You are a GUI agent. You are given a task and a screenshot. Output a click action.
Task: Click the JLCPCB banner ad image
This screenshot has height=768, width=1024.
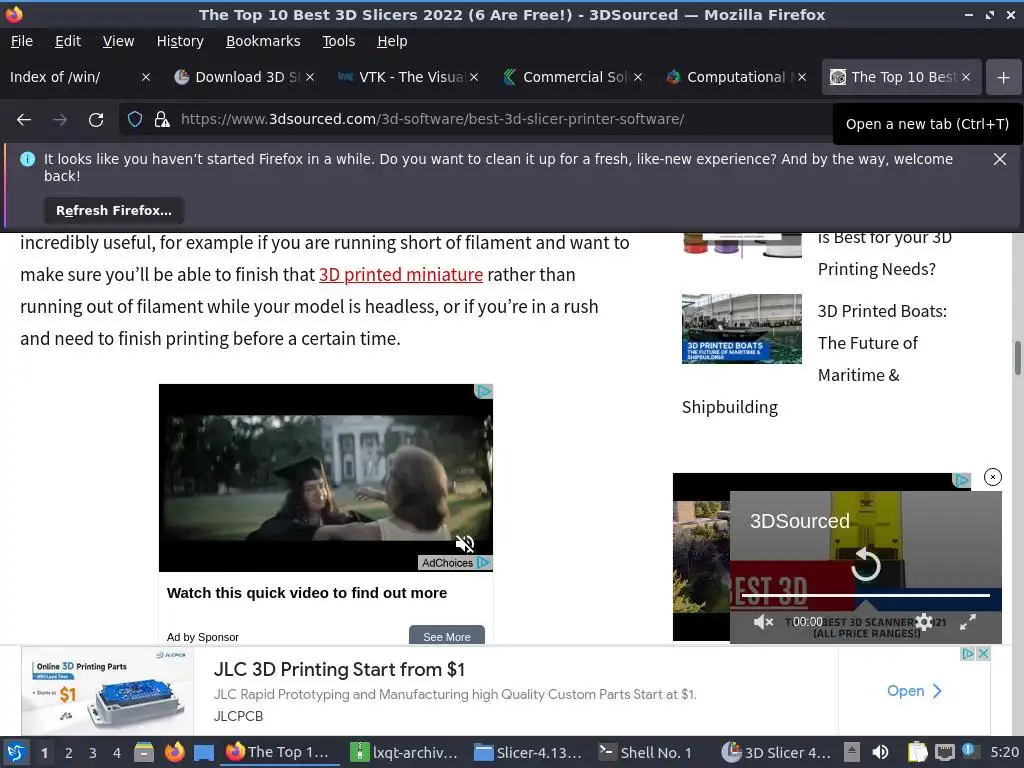click(108, 691)
